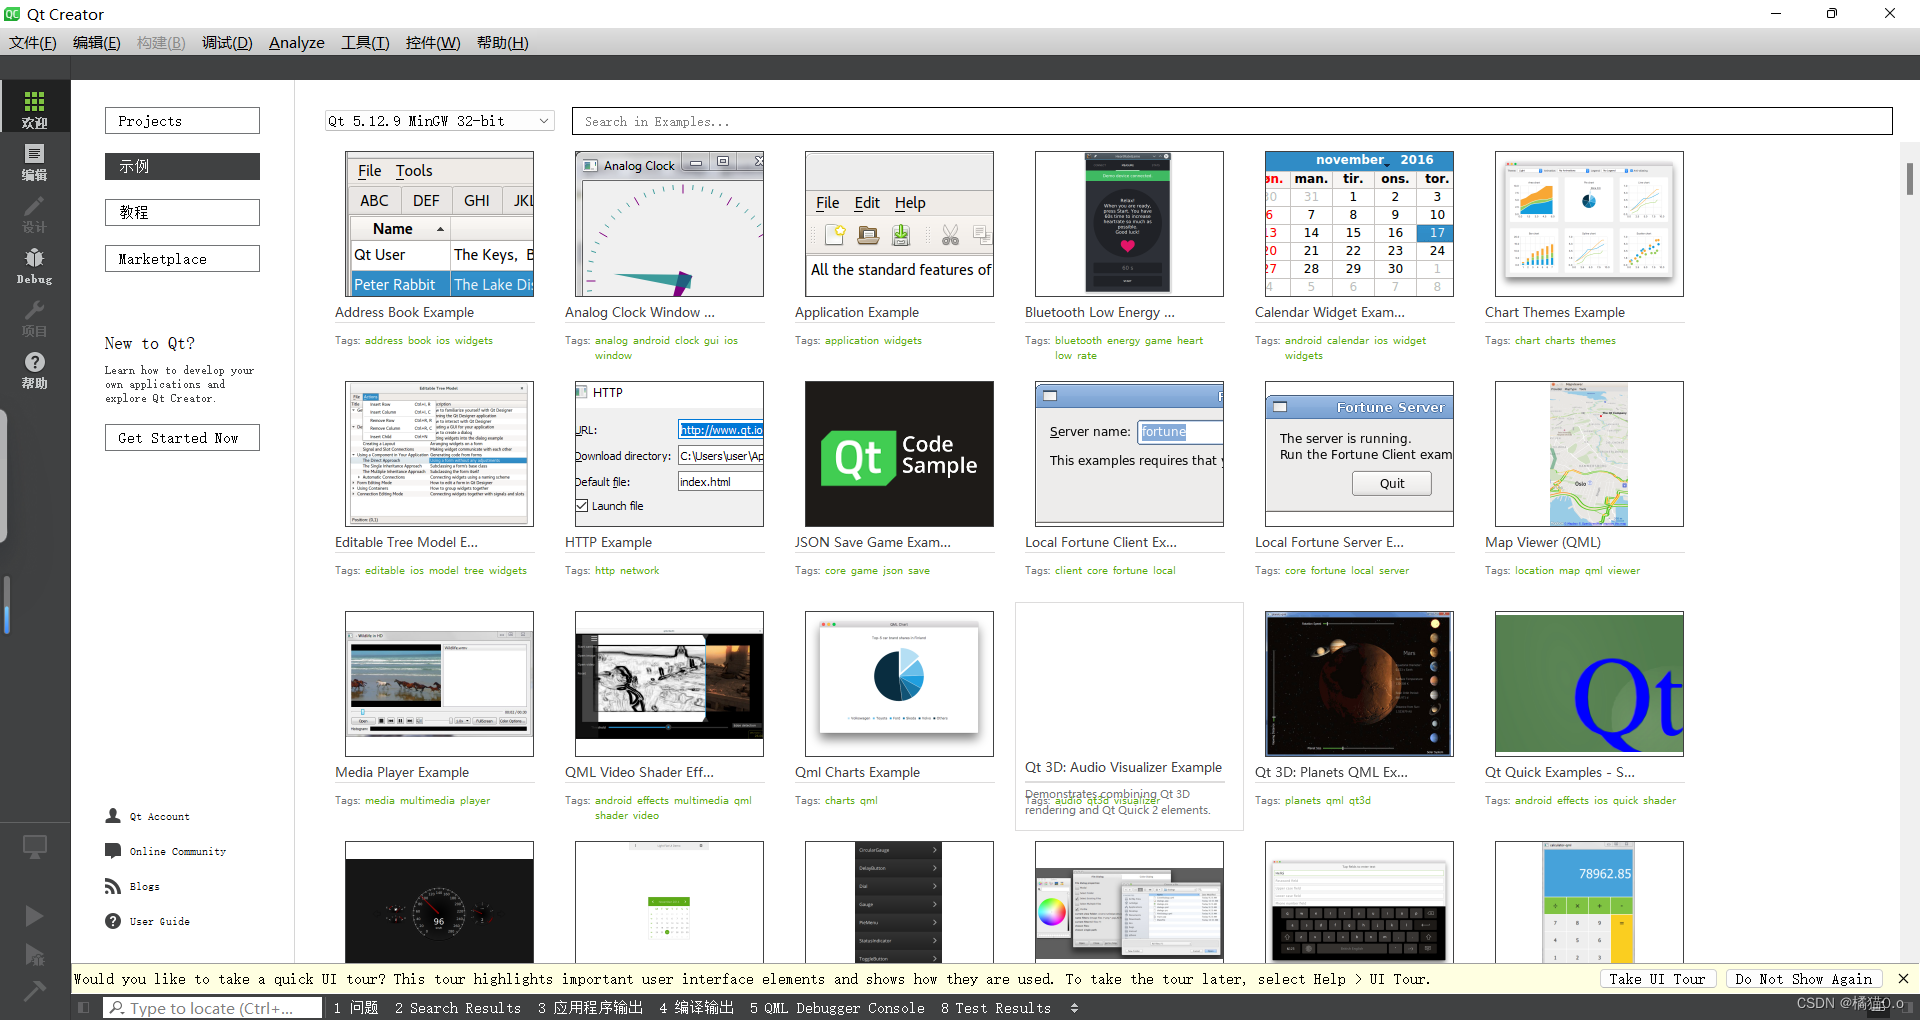This screenshot has height=1020, width=1920.
Task: Click the Type to locate field
Action: coord(212,1008)
